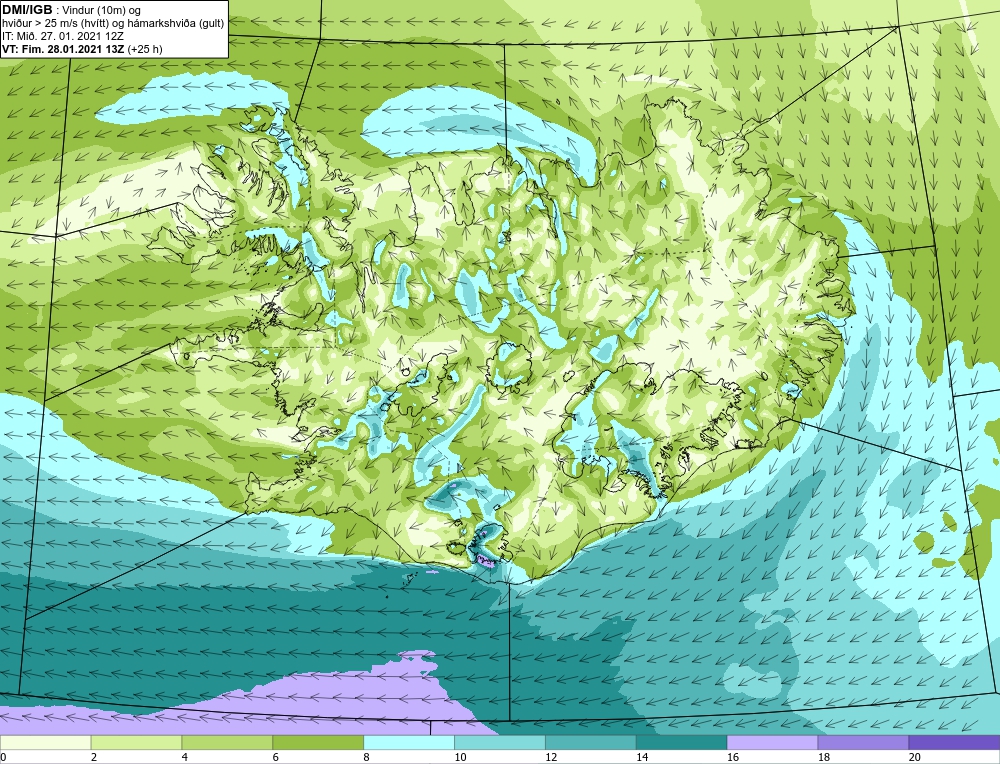Click the 14–16 m/s dark teal legend swatch
The width and height of the screenshot is (1000, 764).
[681, 742]
